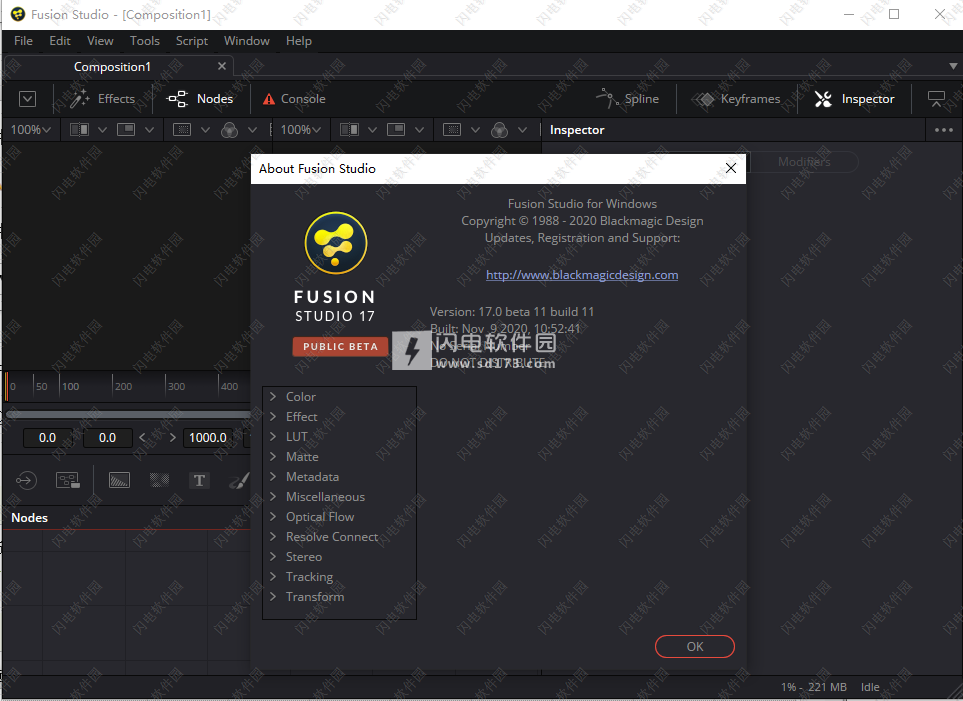Toggle the Nodes panel button

(x=200, y=99)
